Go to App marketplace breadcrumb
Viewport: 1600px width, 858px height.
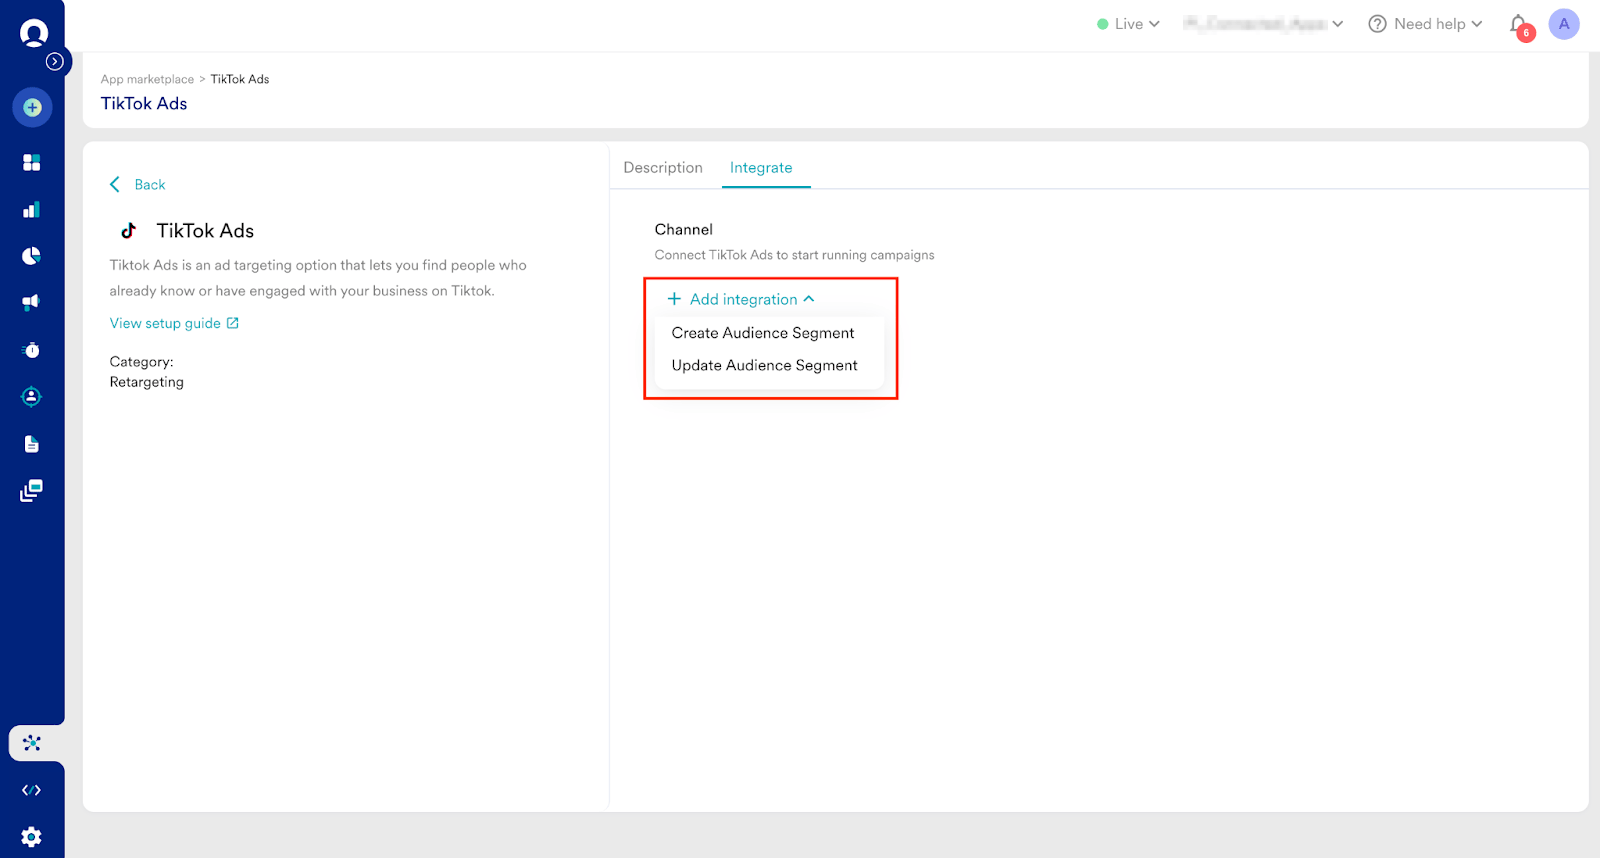click(x=147, y=79)
